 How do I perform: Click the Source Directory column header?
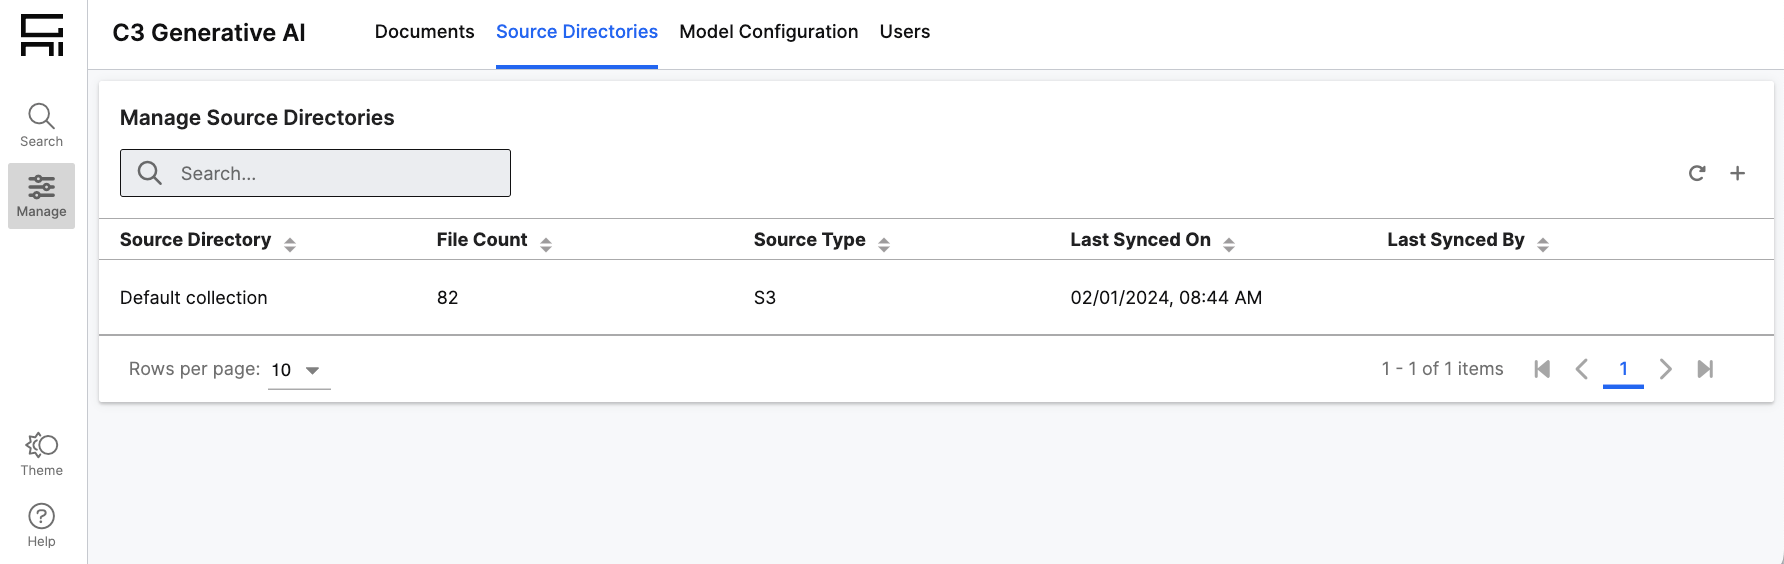(196, 240)
